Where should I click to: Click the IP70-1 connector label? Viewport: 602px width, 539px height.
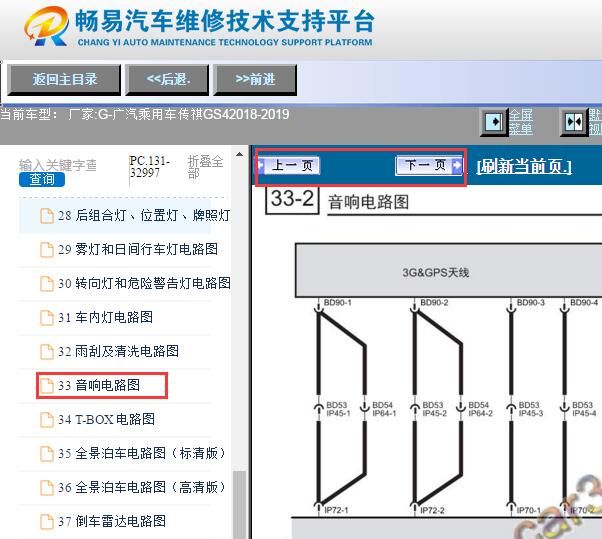coord(529,510)
